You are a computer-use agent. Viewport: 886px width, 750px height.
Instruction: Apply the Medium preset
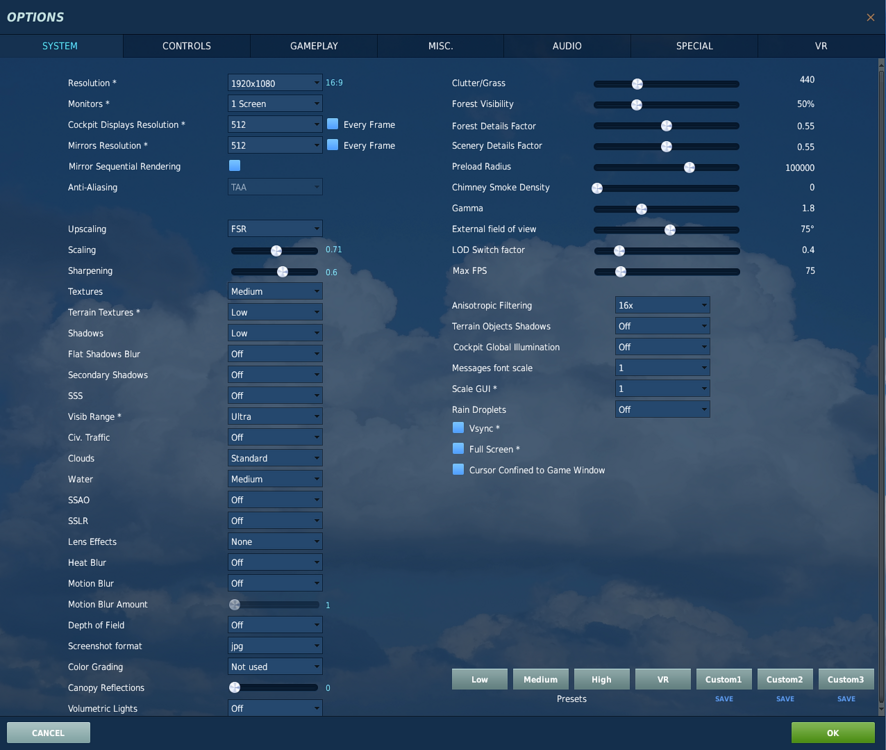(541, 679)
